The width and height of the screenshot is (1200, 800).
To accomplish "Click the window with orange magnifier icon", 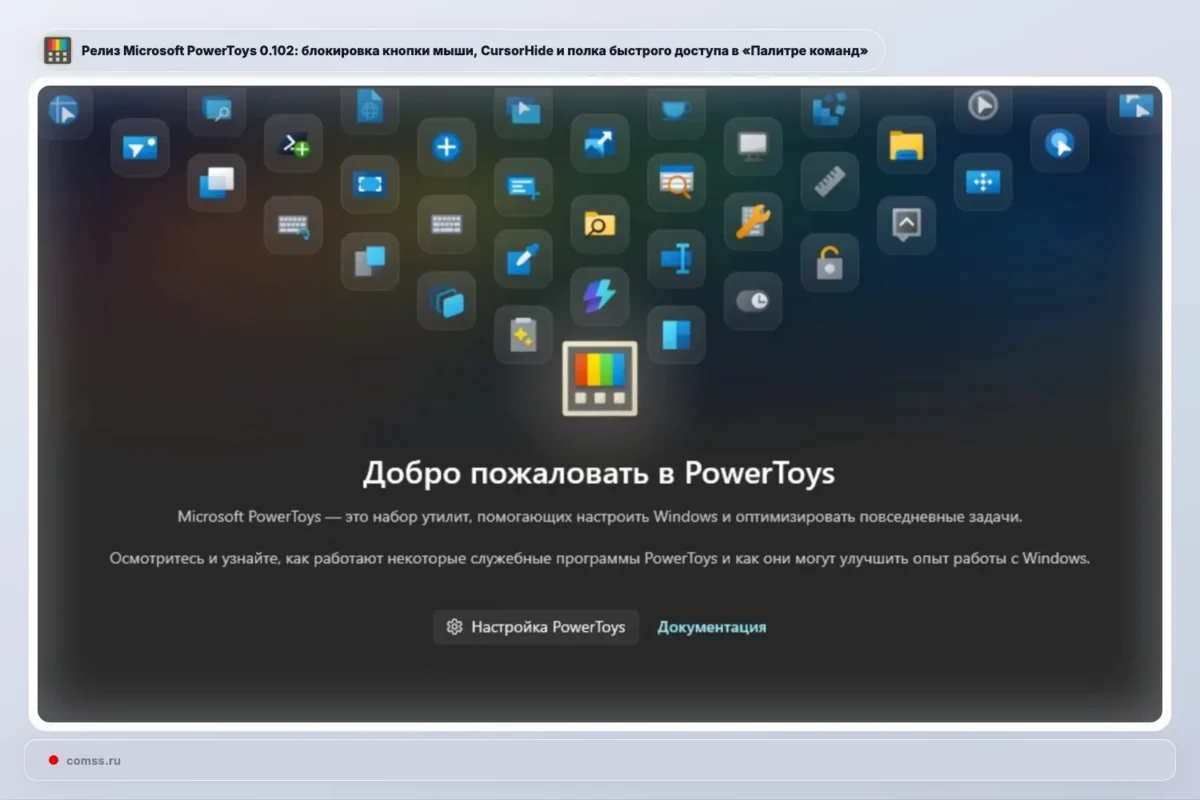I will click(x=676, y=182).
